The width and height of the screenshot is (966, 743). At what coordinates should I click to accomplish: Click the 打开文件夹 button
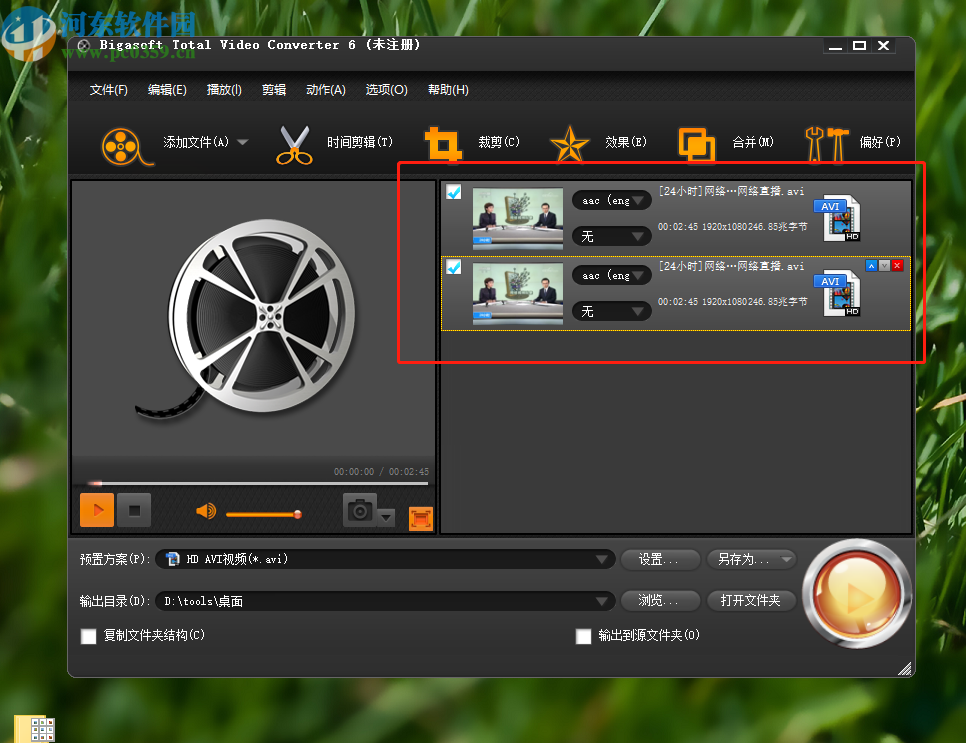[751, 600]
